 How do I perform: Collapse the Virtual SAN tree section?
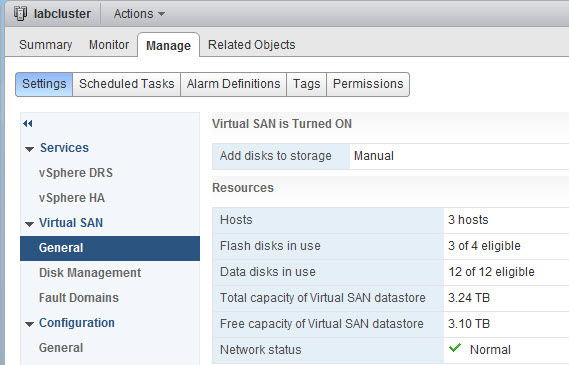pyautogui.click(x=29, y=224)
